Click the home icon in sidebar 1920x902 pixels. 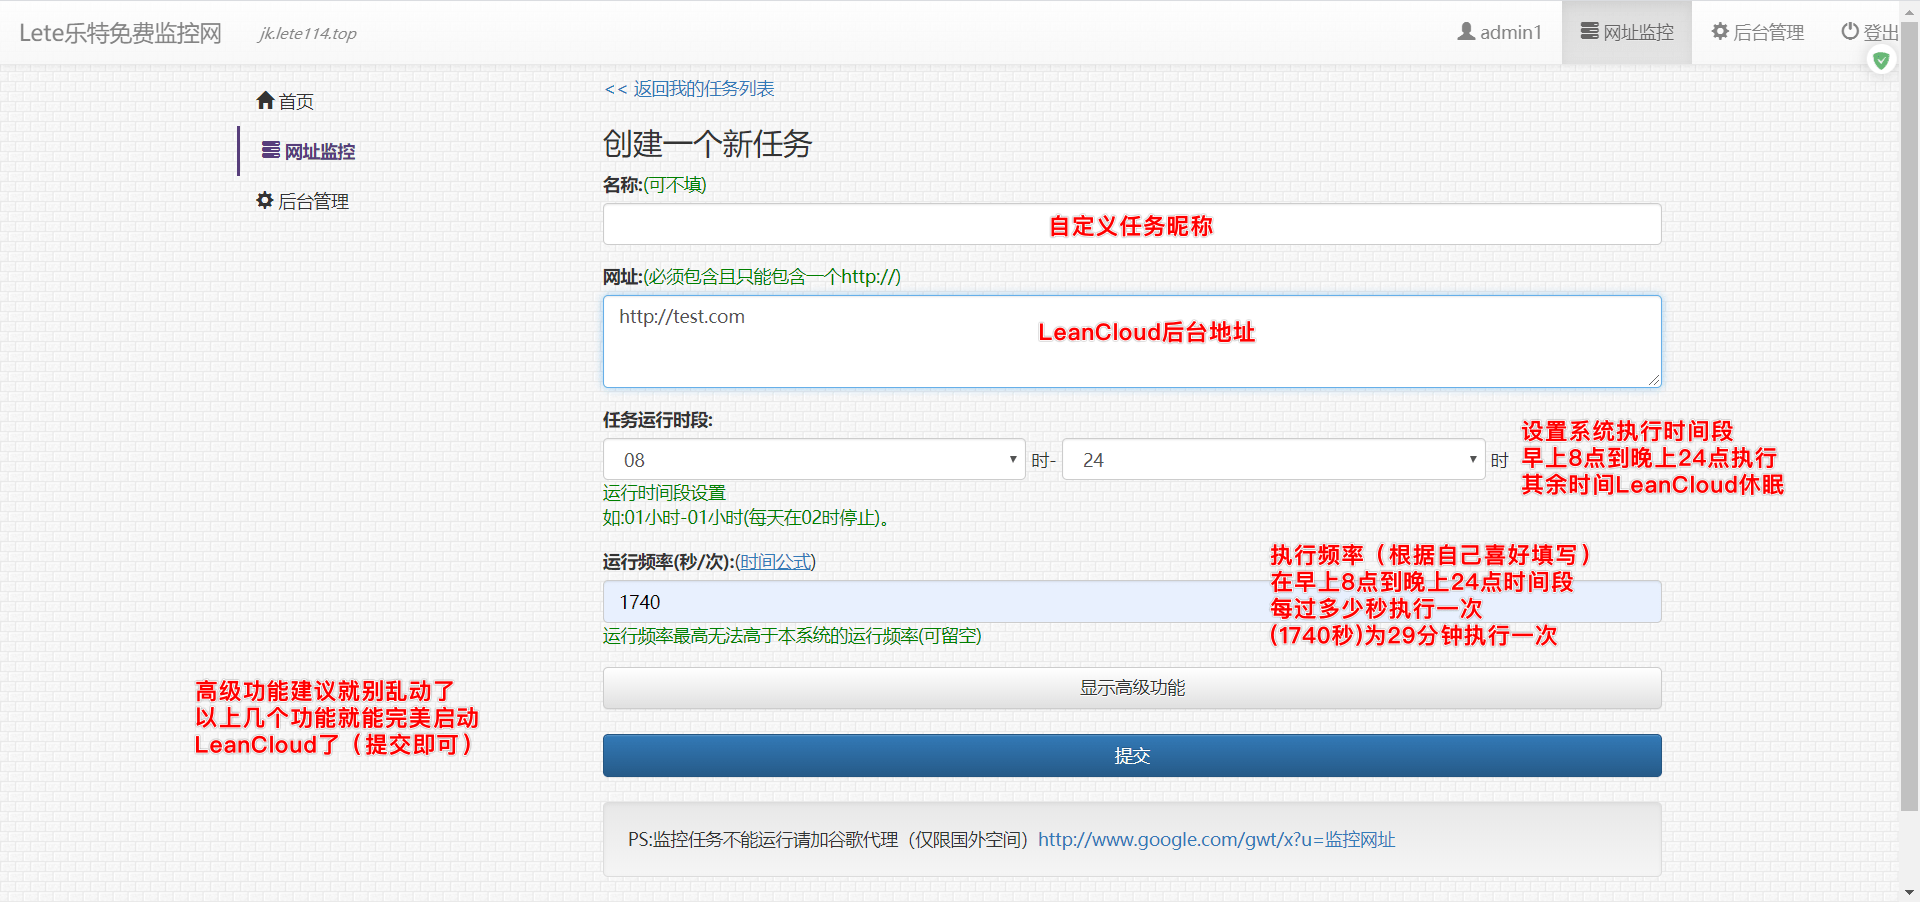pos(265,101)
